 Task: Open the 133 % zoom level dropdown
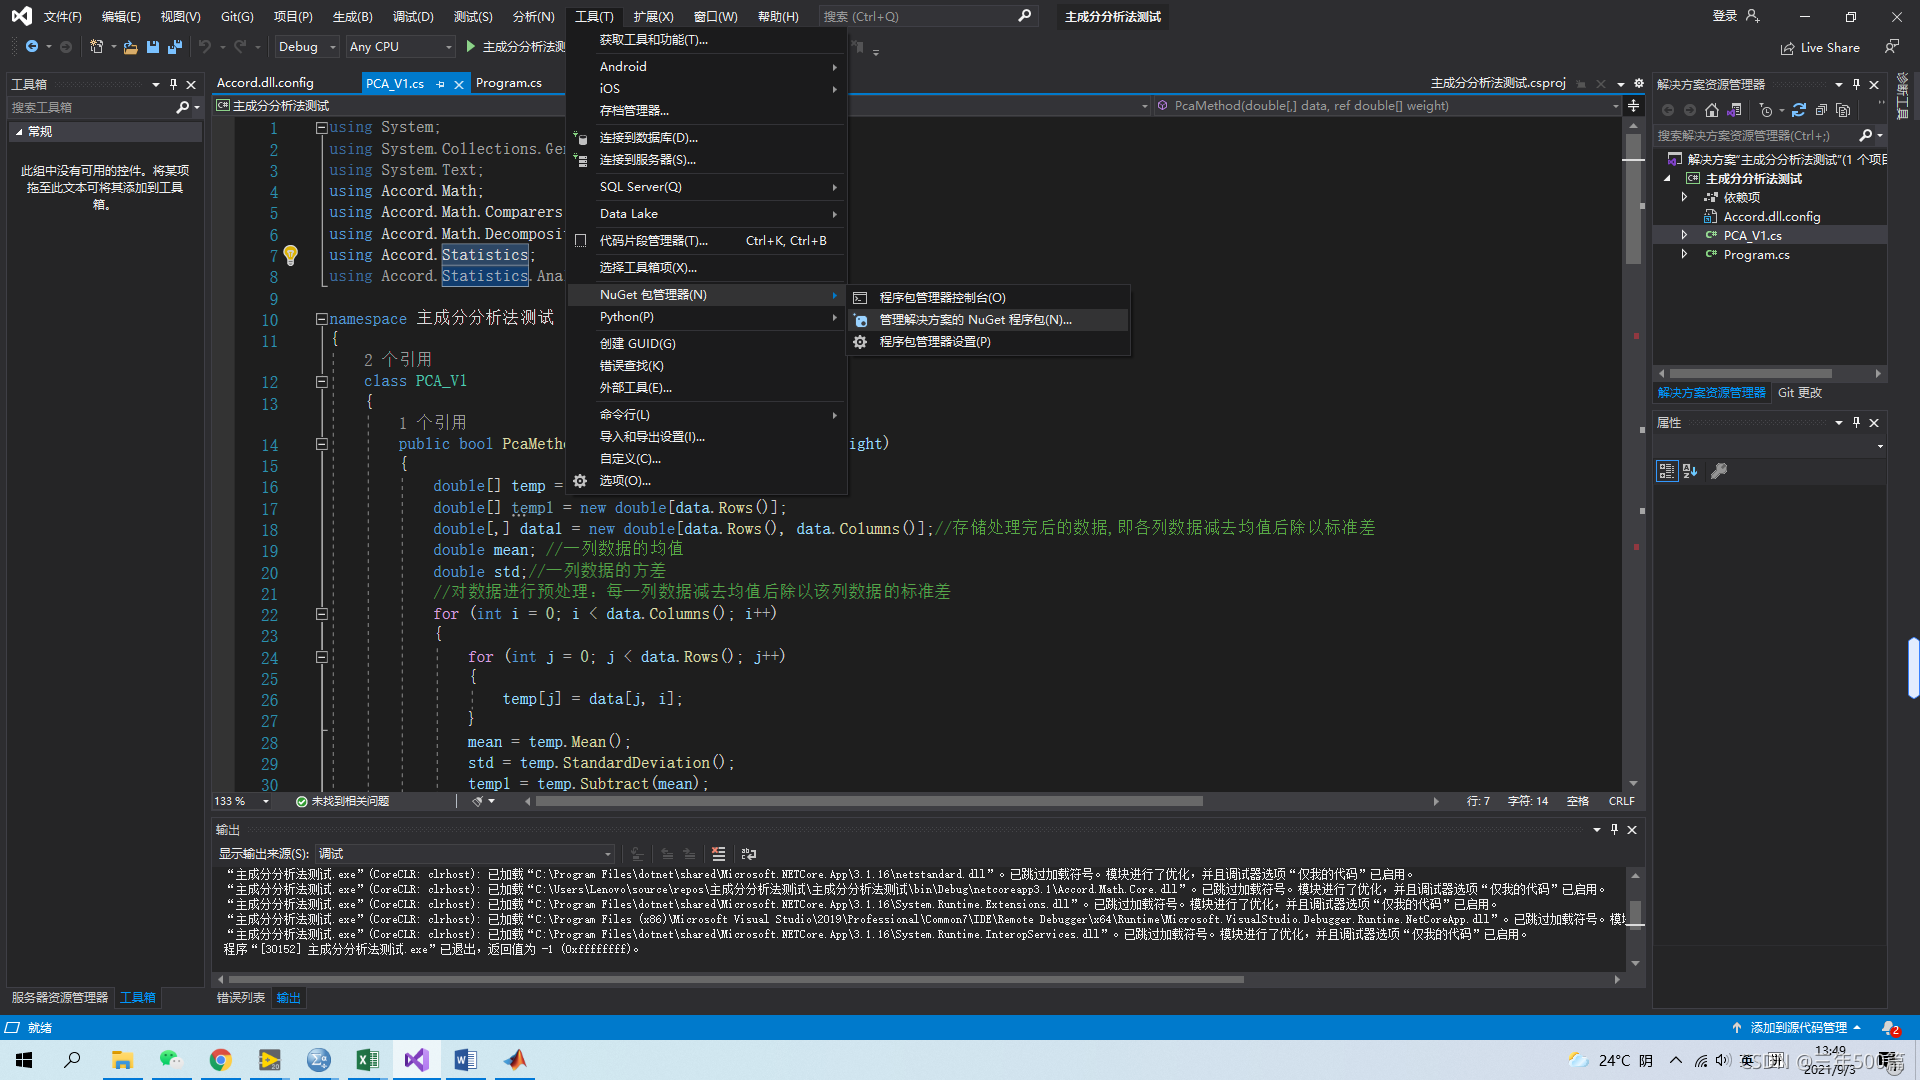[x=265, y=801]
